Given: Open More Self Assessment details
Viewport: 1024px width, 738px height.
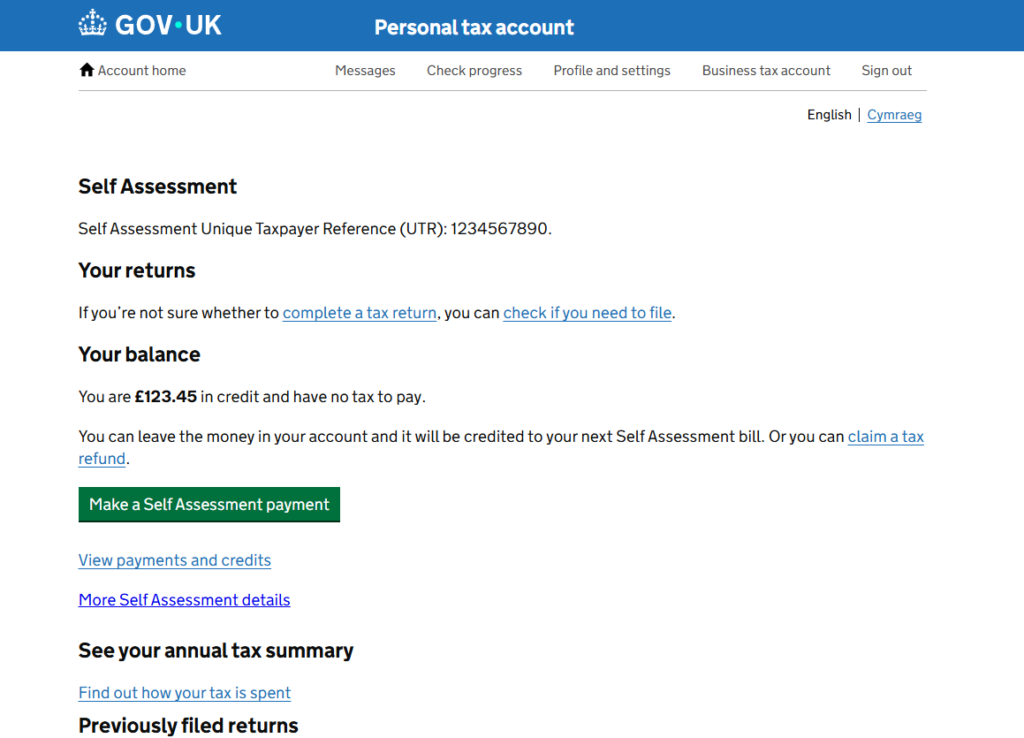Looking at the screenshot, I should pyautogui.click(x=184, y=600).
